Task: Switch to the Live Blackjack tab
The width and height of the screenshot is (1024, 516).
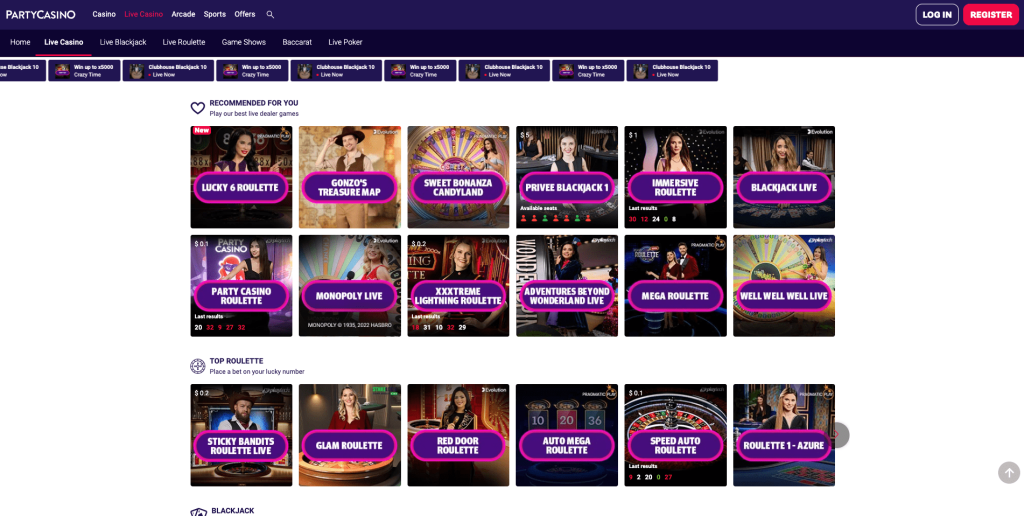Action: coord(123,42)
